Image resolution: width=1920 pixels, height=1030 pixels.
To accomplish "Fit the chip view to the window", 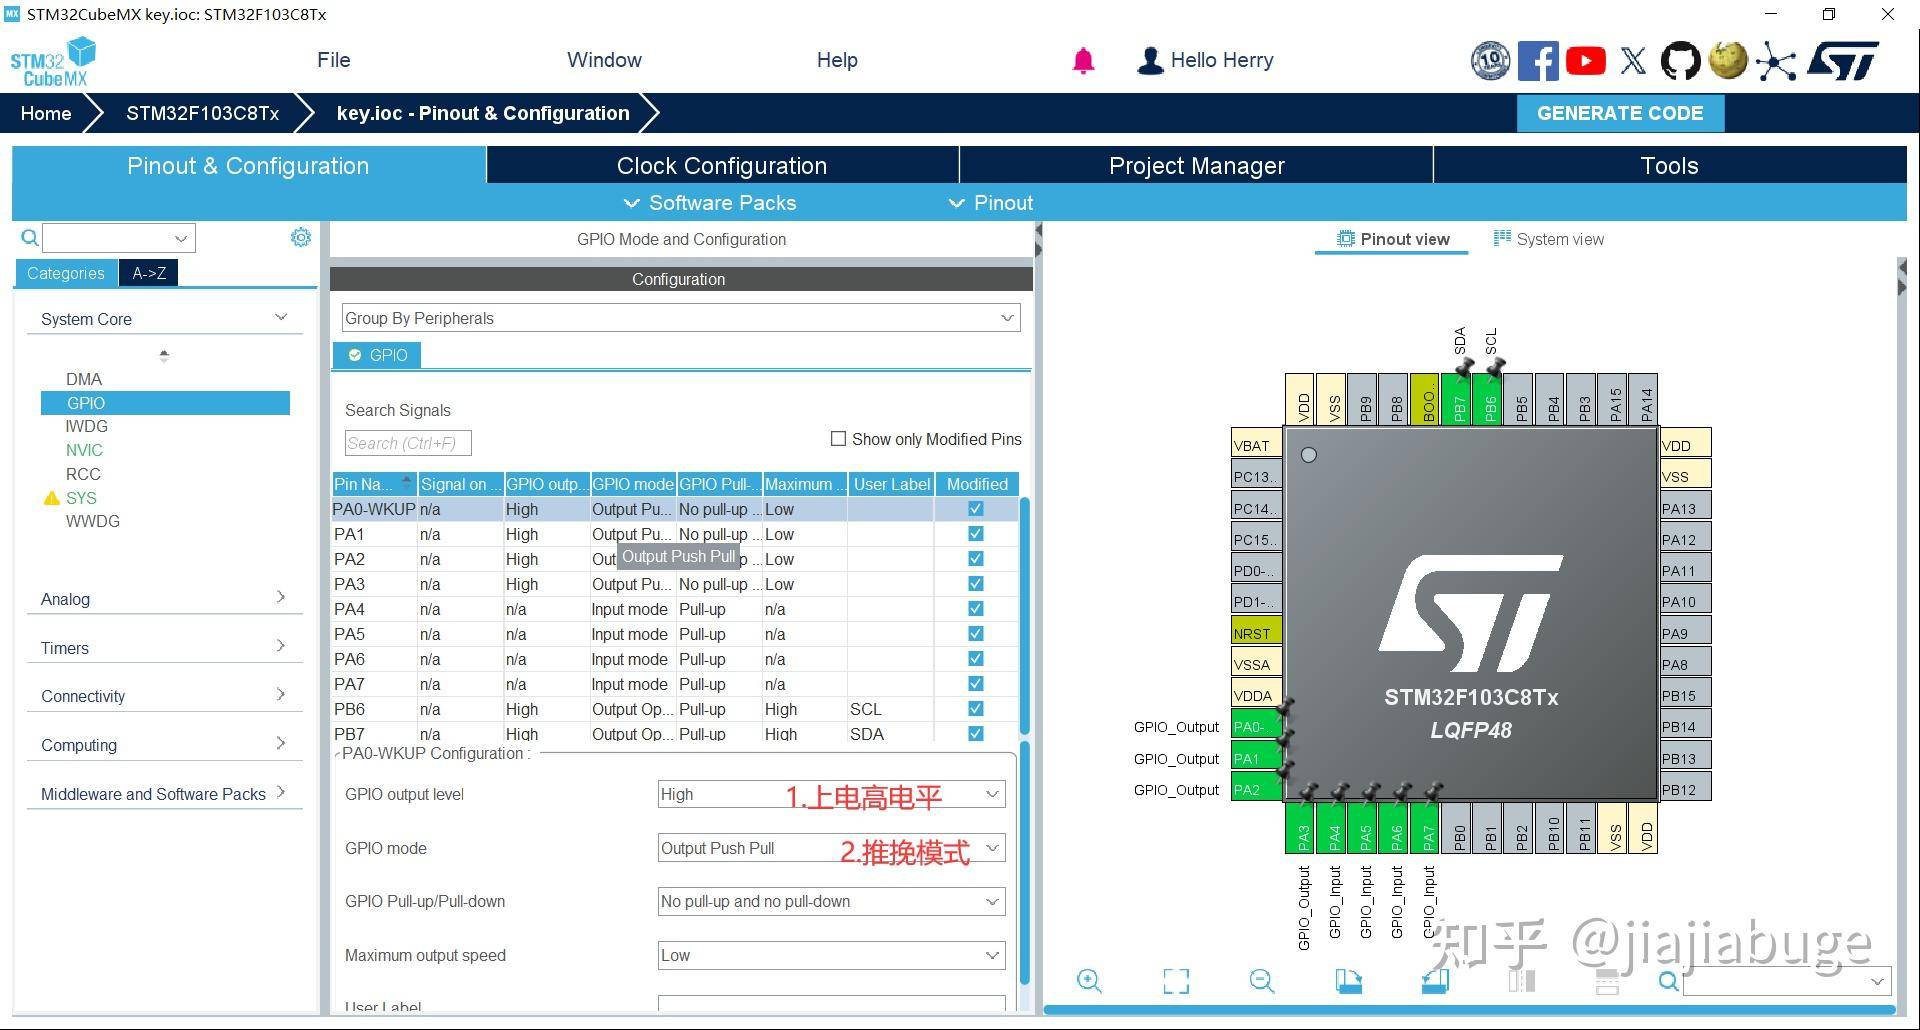I will tap(1176, 981).
